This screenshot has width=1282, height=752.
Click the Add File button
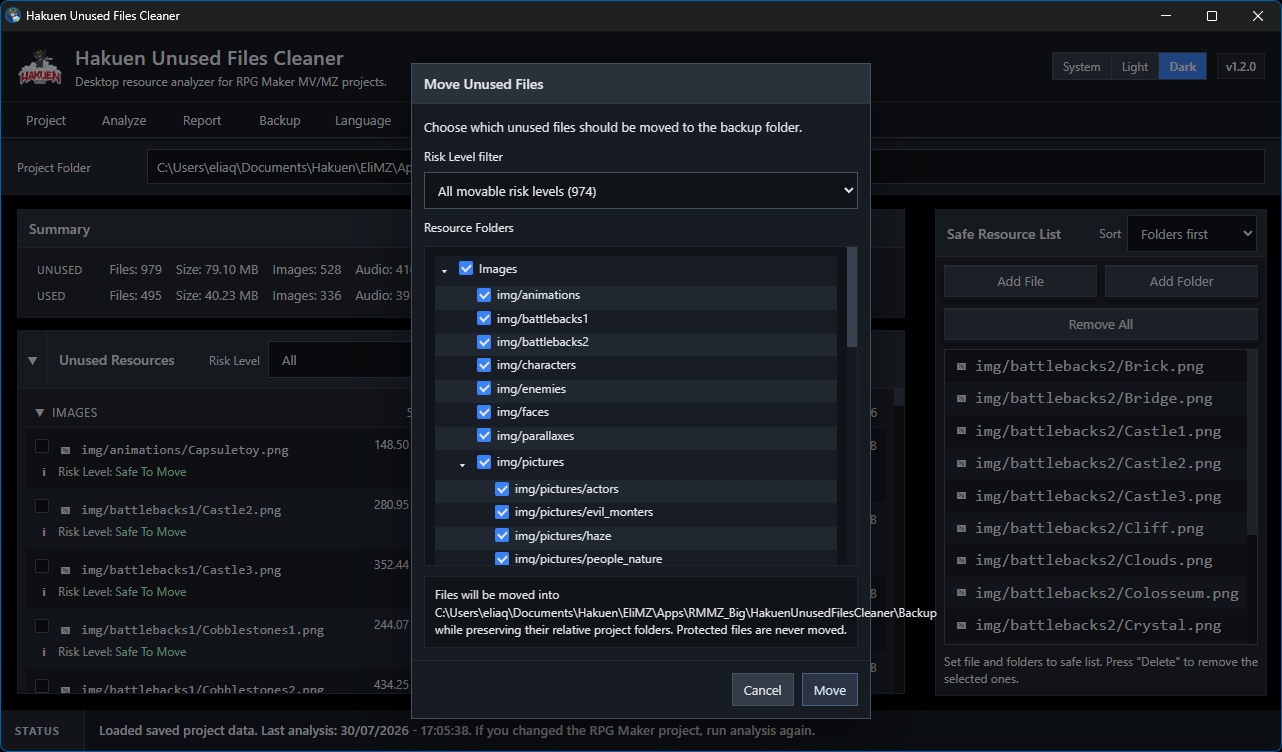(x=1020, y=281)
